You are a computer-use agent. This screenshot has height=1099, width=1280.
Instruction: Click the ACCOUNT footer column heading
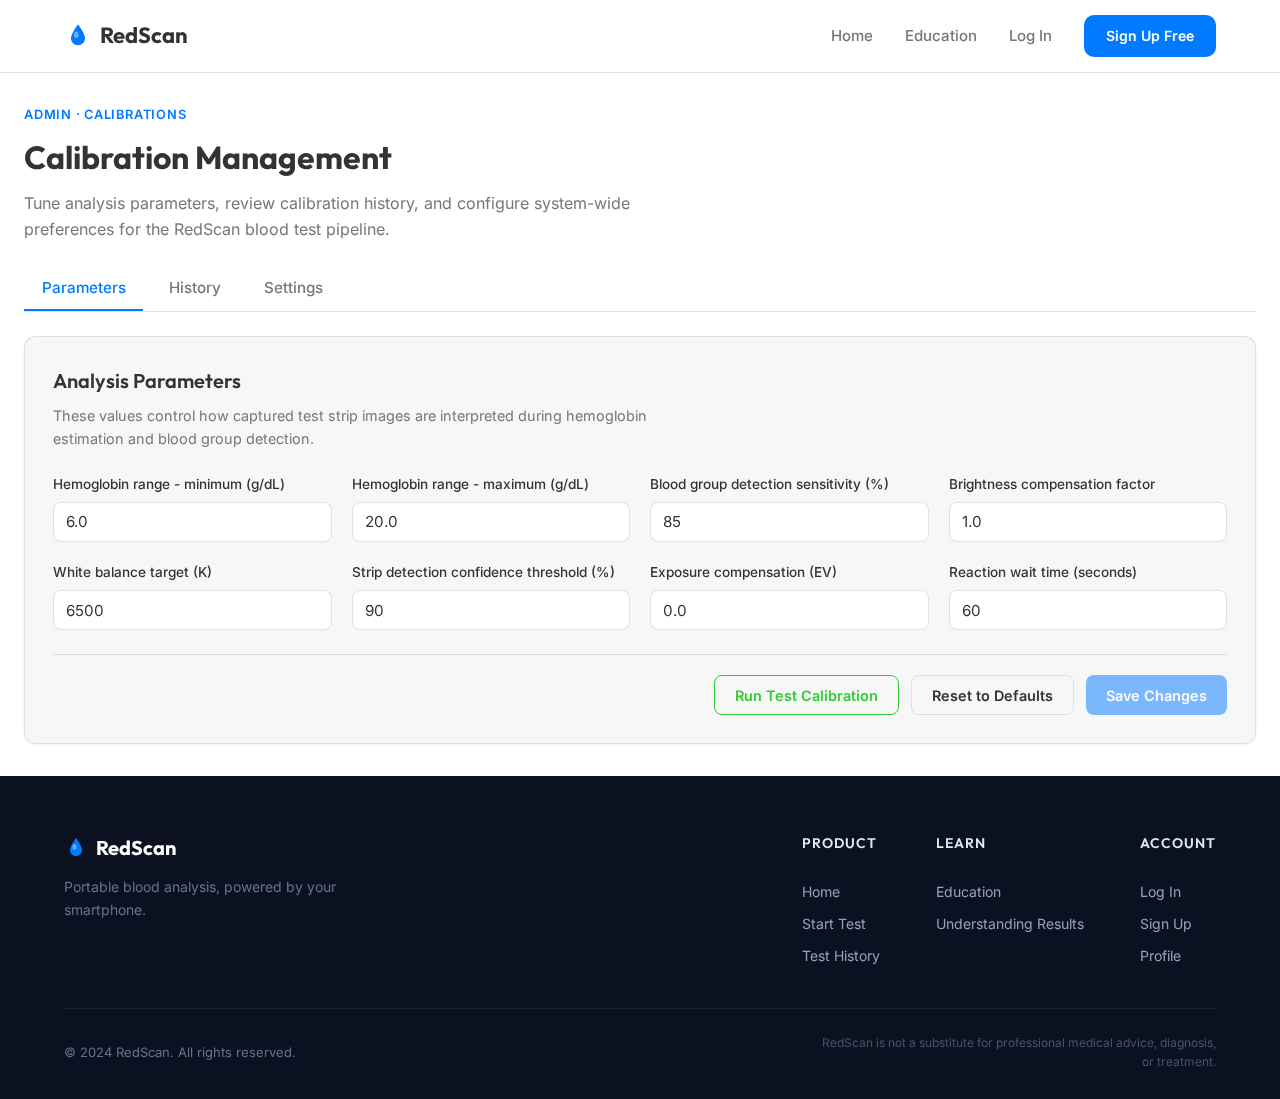coord(1178,843)
